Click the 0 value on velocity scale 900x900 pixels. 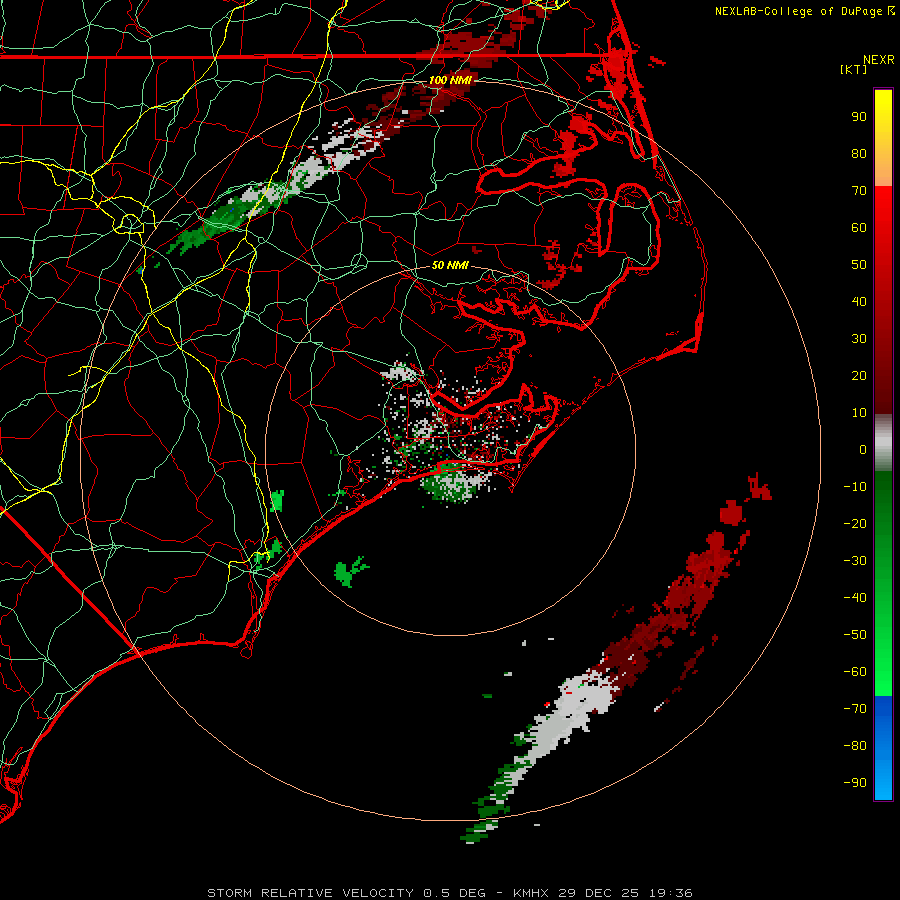tap(863, 450)
